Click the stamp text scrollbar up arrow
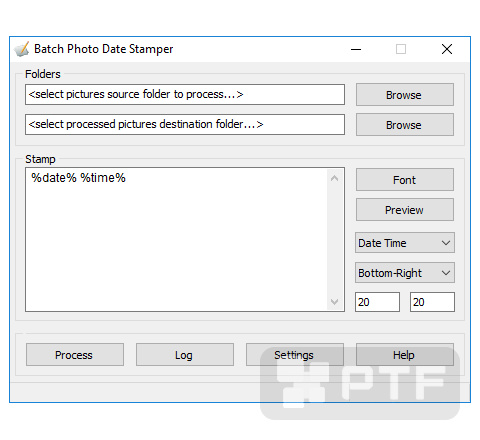This screenshot has width=480, height=440. (x=335, y=178)
